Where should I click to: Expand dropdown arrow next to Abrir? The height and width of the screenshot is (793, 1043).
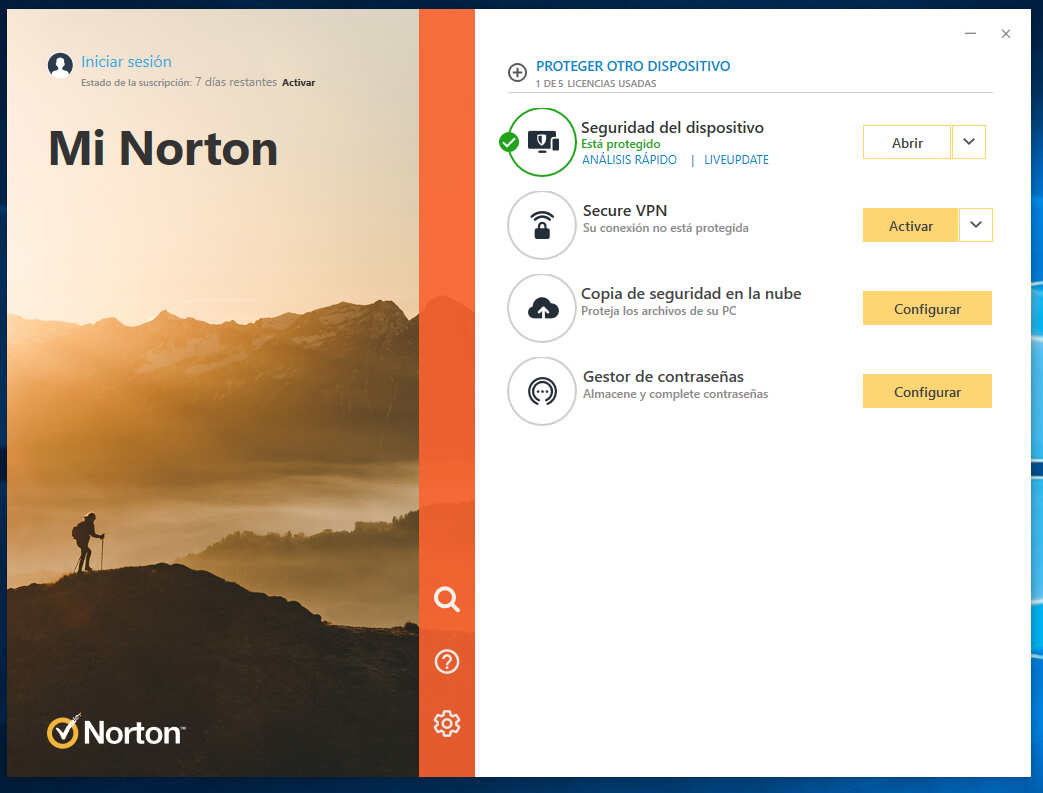click(968, 142)
